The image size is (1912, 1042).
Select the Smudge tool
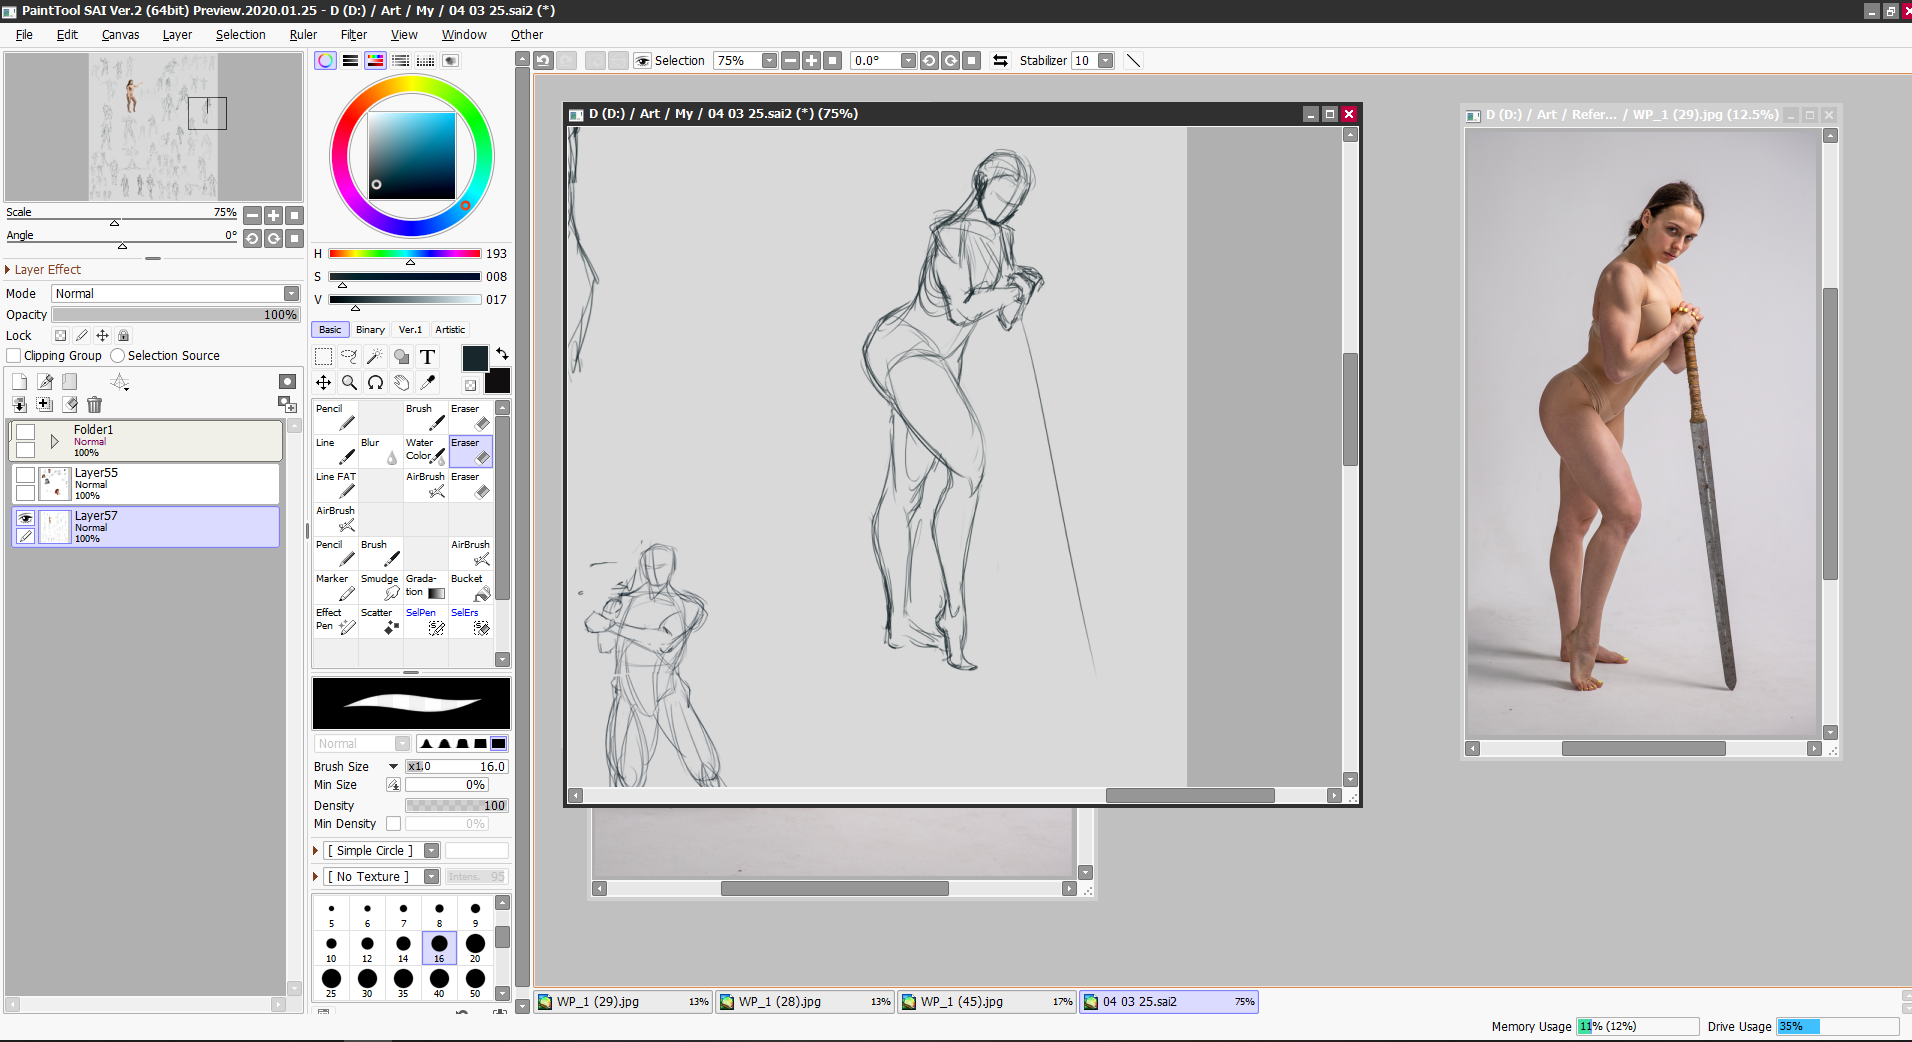pos(381,587)
